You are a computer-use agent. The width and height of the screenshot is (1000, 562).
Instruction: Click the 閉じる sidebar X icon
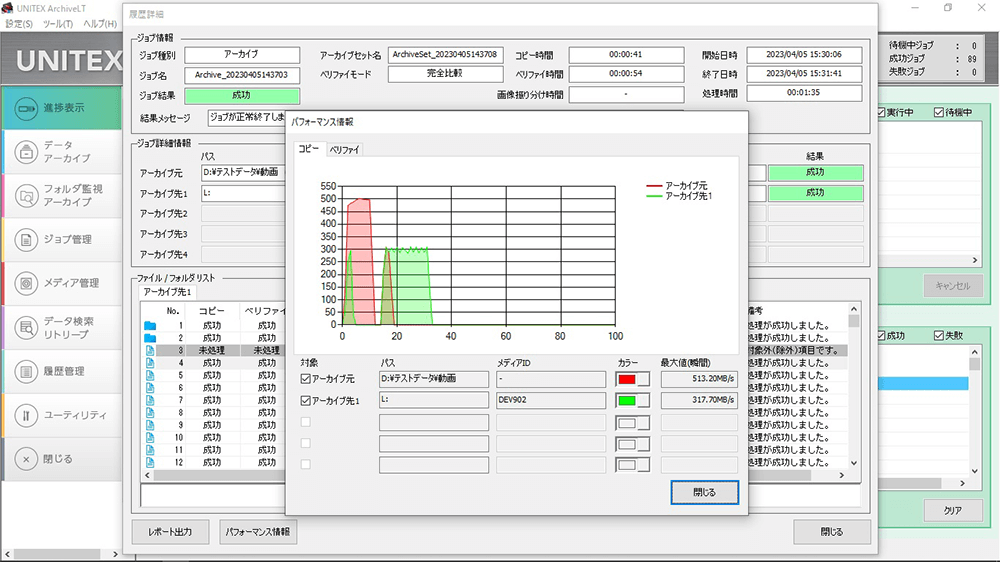coord(26,459)
